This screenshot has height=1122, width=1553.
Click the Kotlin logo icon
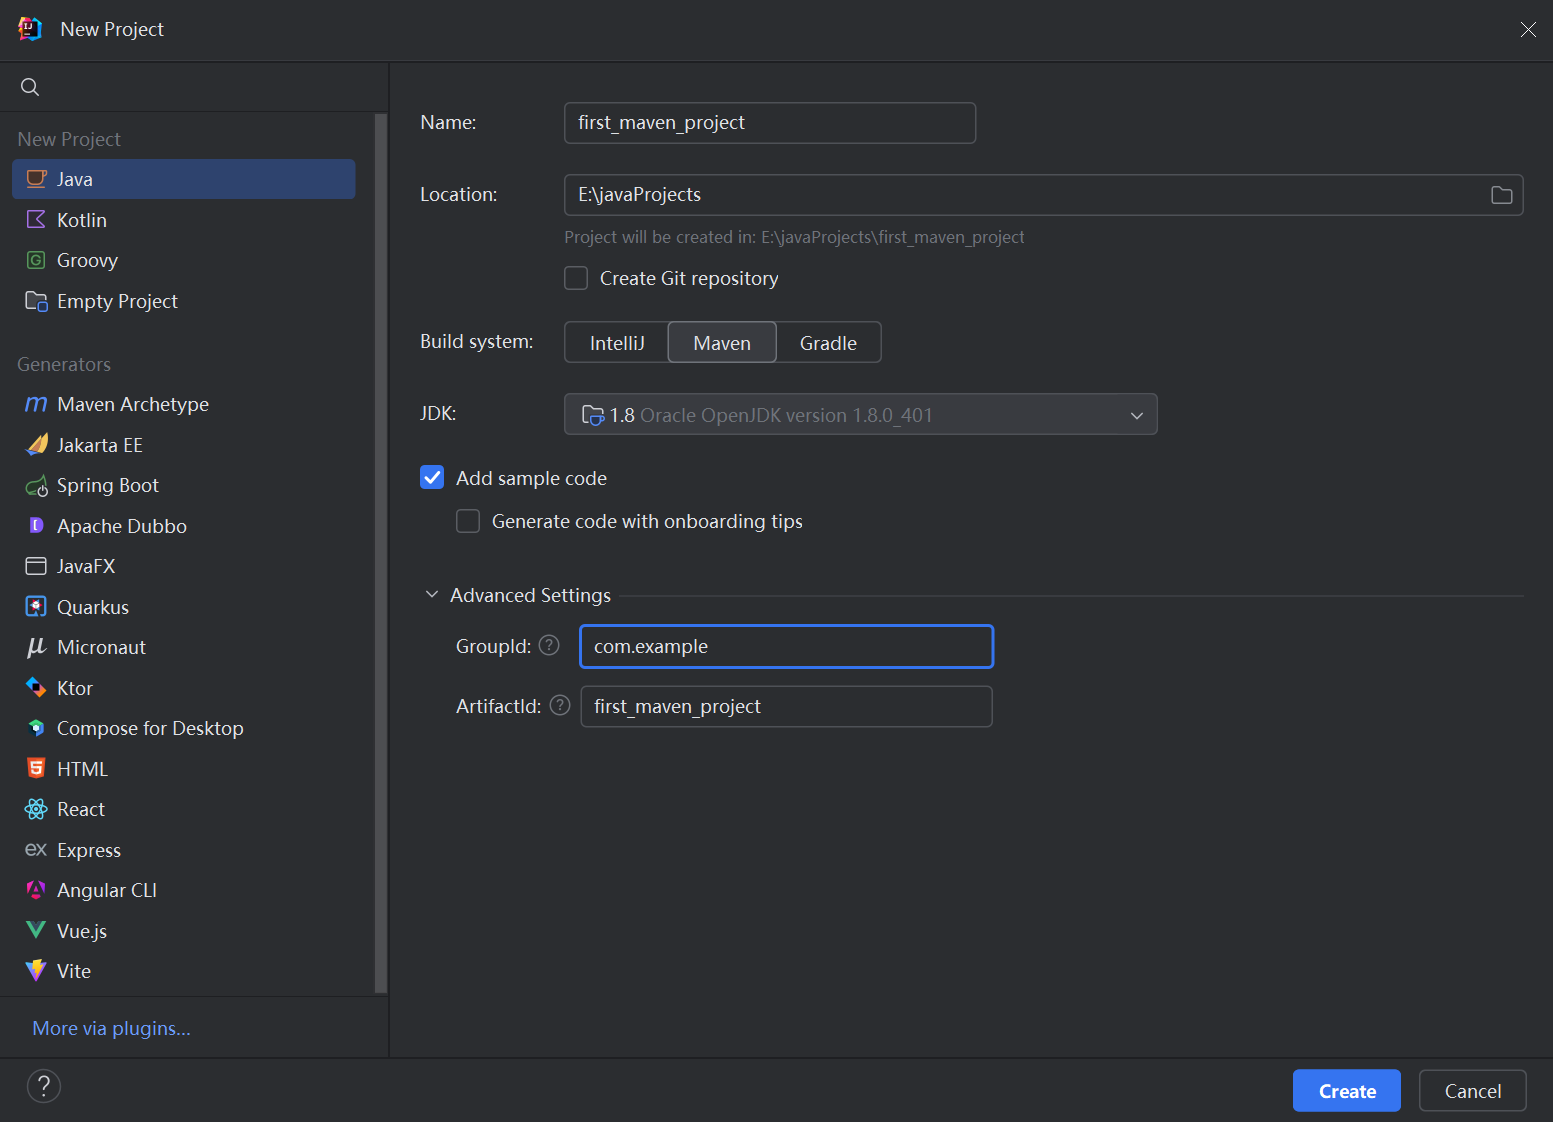(x=36, y=220)
